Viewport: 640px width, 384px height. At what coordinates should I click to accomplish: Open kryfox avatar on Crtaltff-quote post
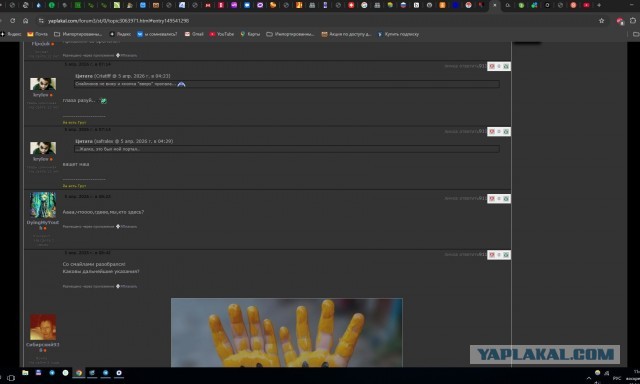click(x=43, y=84)
